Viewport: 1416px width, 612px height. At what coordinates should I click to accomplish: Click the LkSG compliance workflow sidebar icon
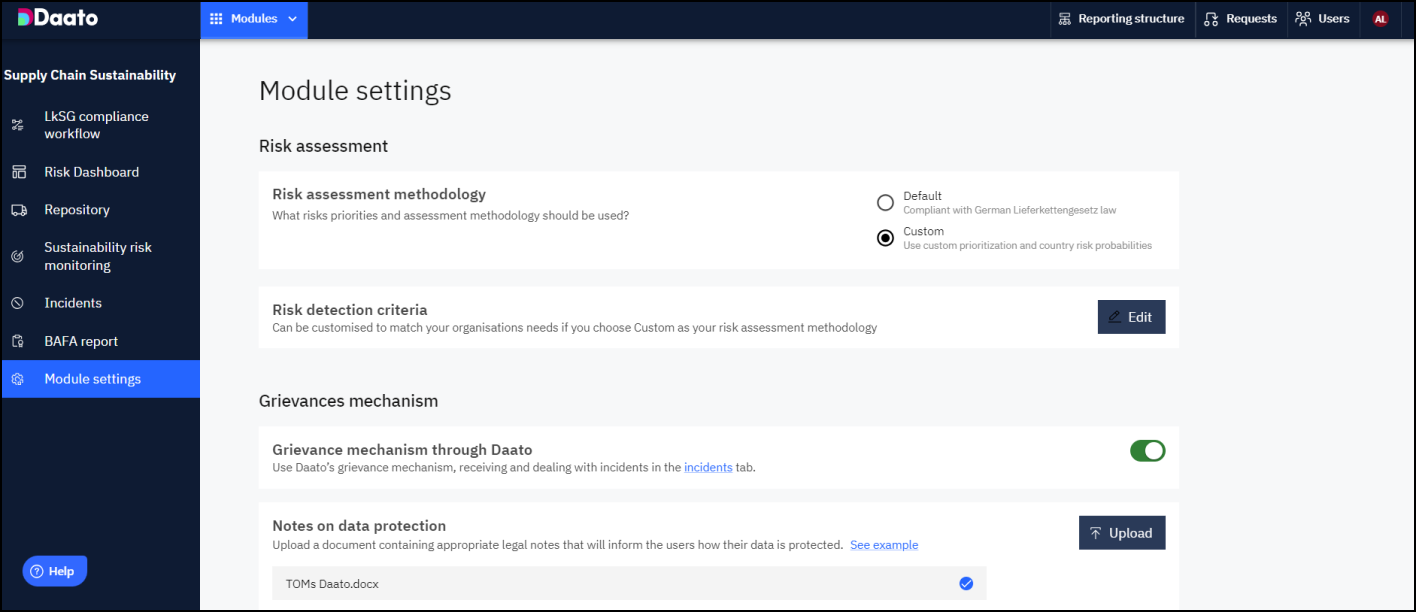pos(17,125)
